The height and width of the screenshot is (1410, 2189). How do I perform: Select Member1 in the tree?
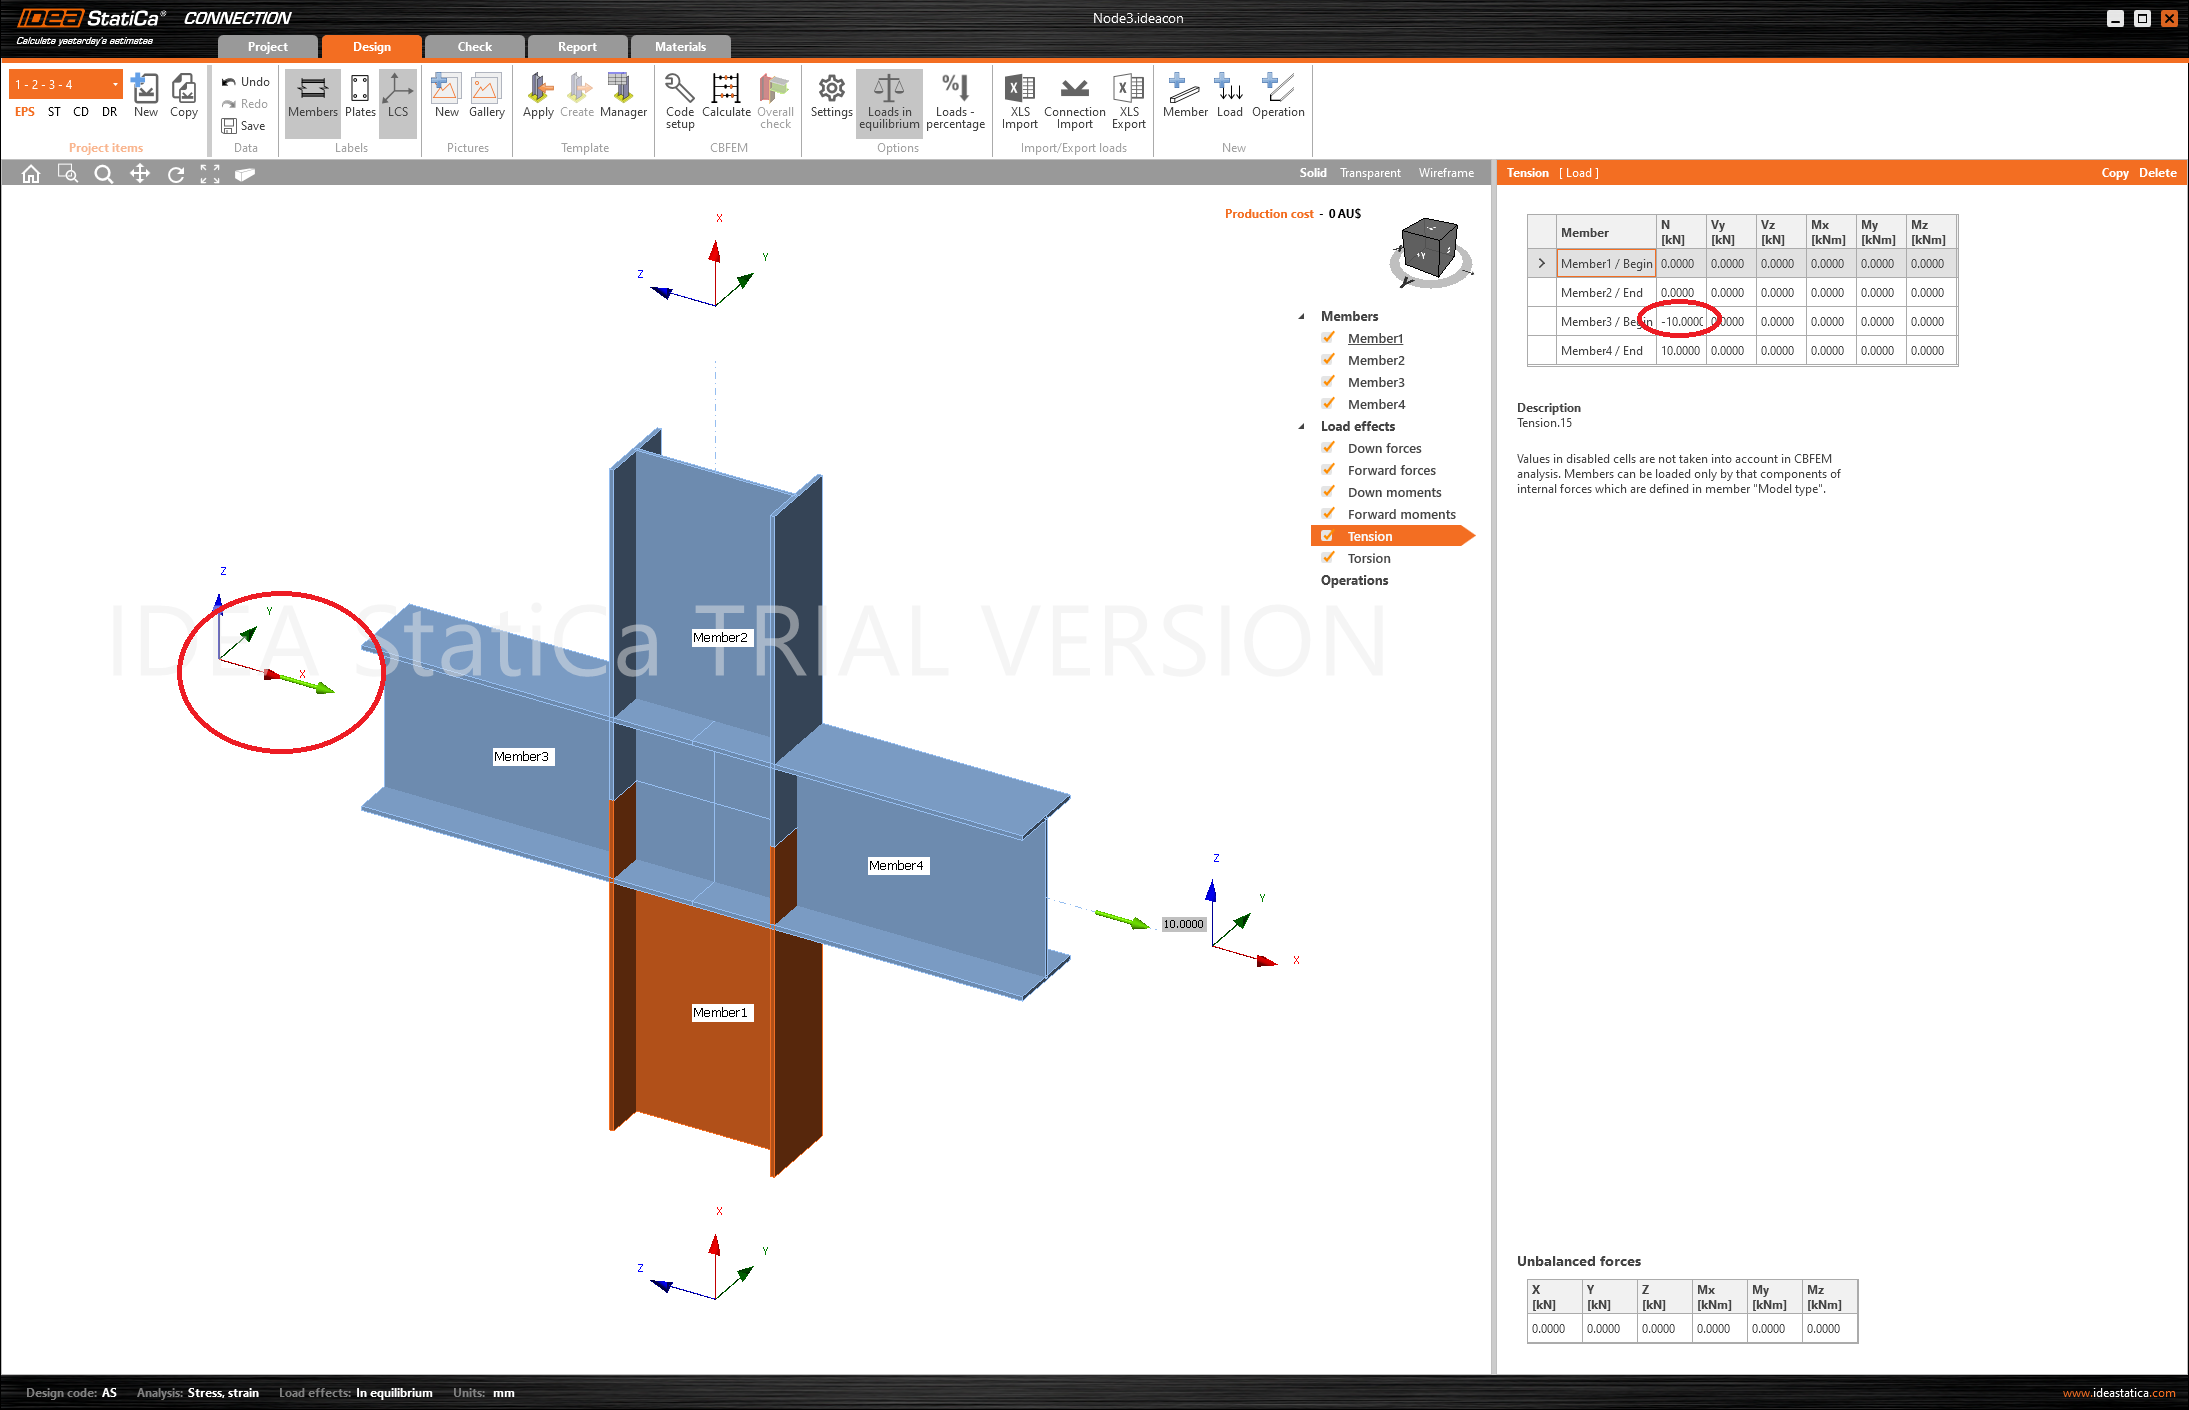(x=1375, y=338)
